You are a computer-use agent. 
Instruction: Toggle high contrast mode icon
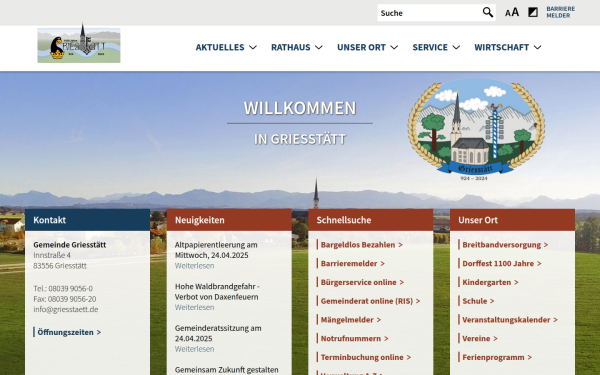tap(533, 13)
